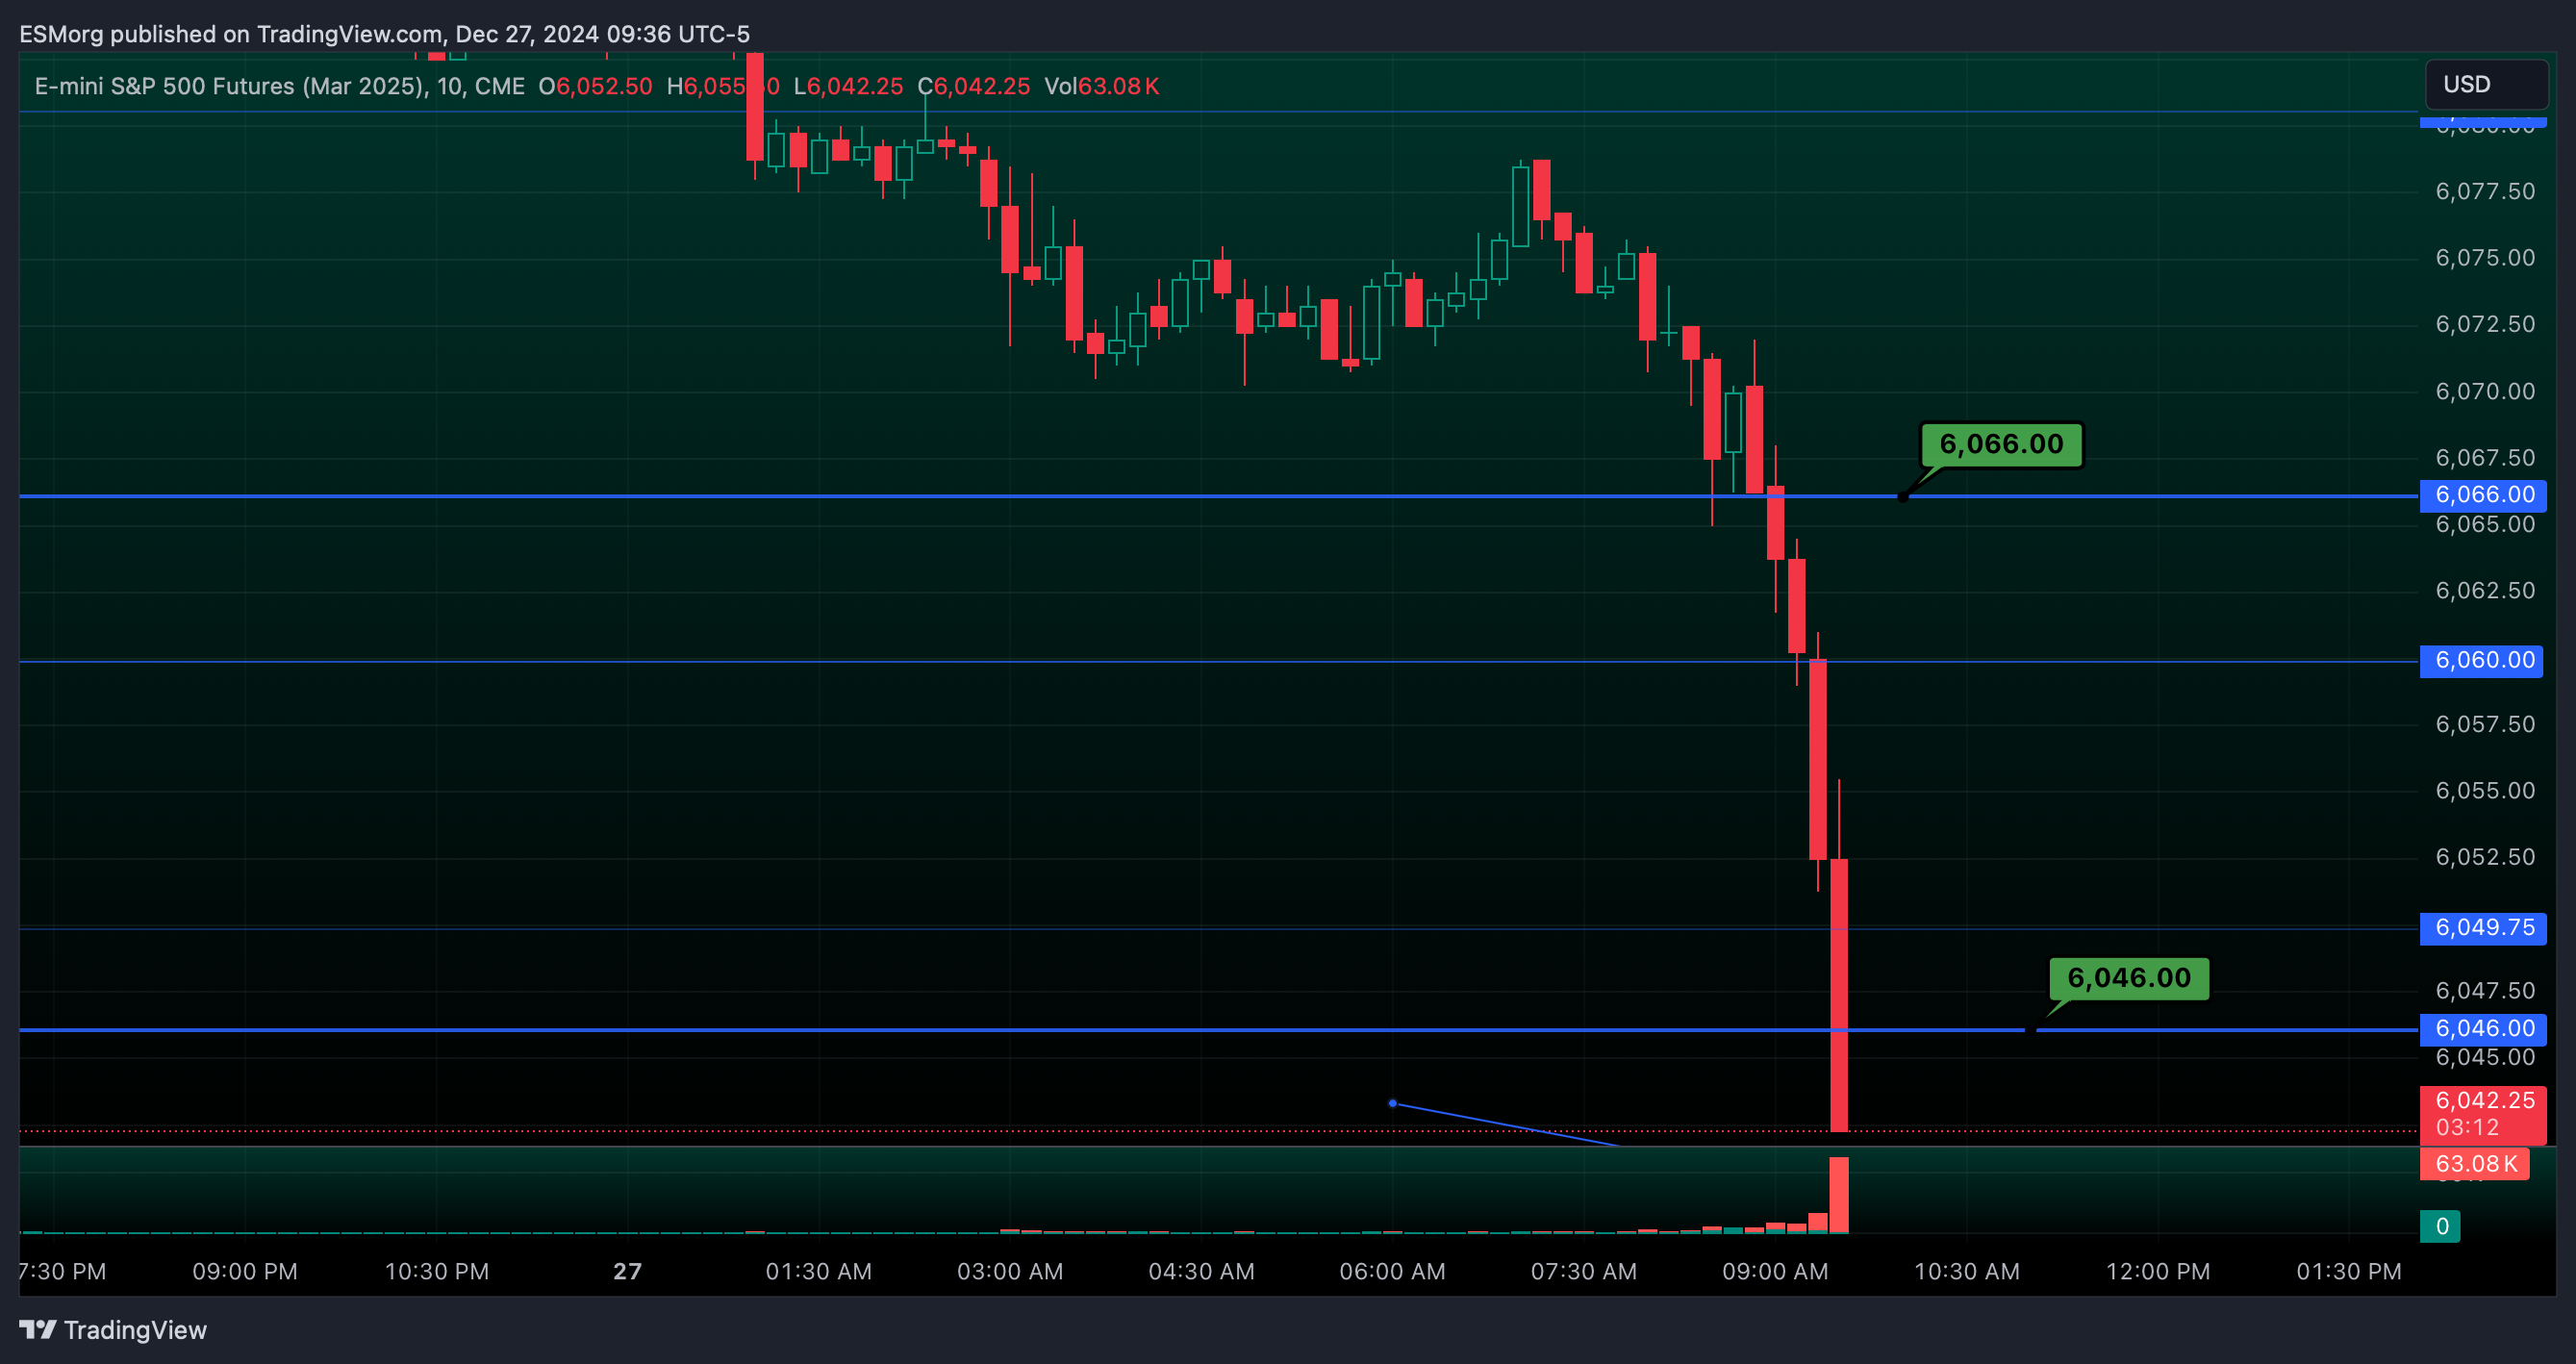Click the blue 6,049.75 price axis label
The image size is (2576, 1364).
pyautogui.click(x=2484, y=928)
